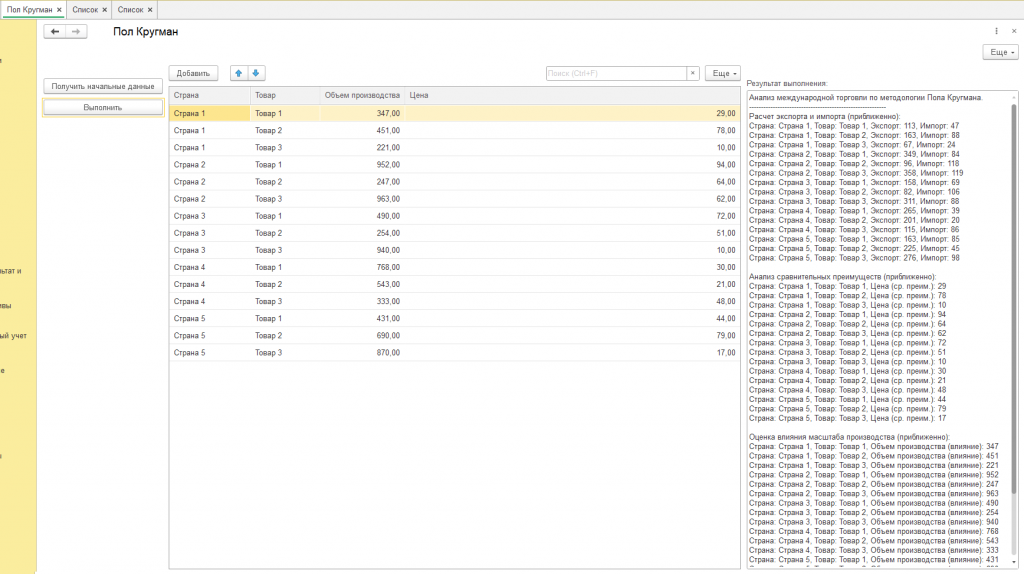Select price cell 21,00
Screen dimensions: 1024x574
(x=573, y=284)
